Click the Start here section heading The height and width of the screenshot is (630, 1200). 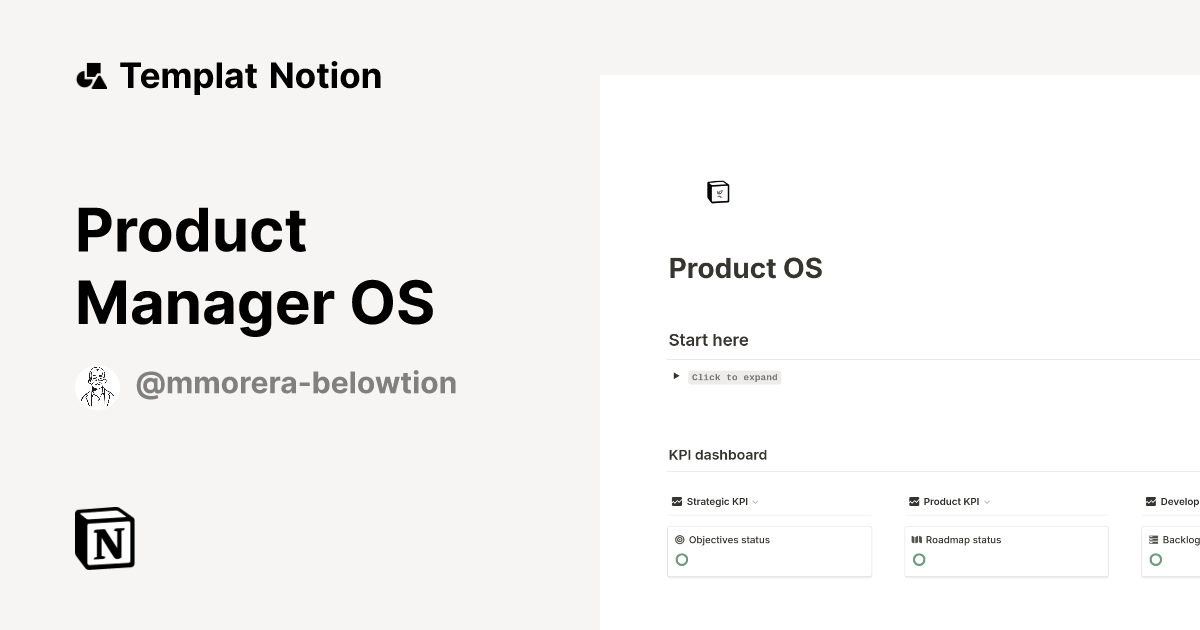[x=708, y=340]
